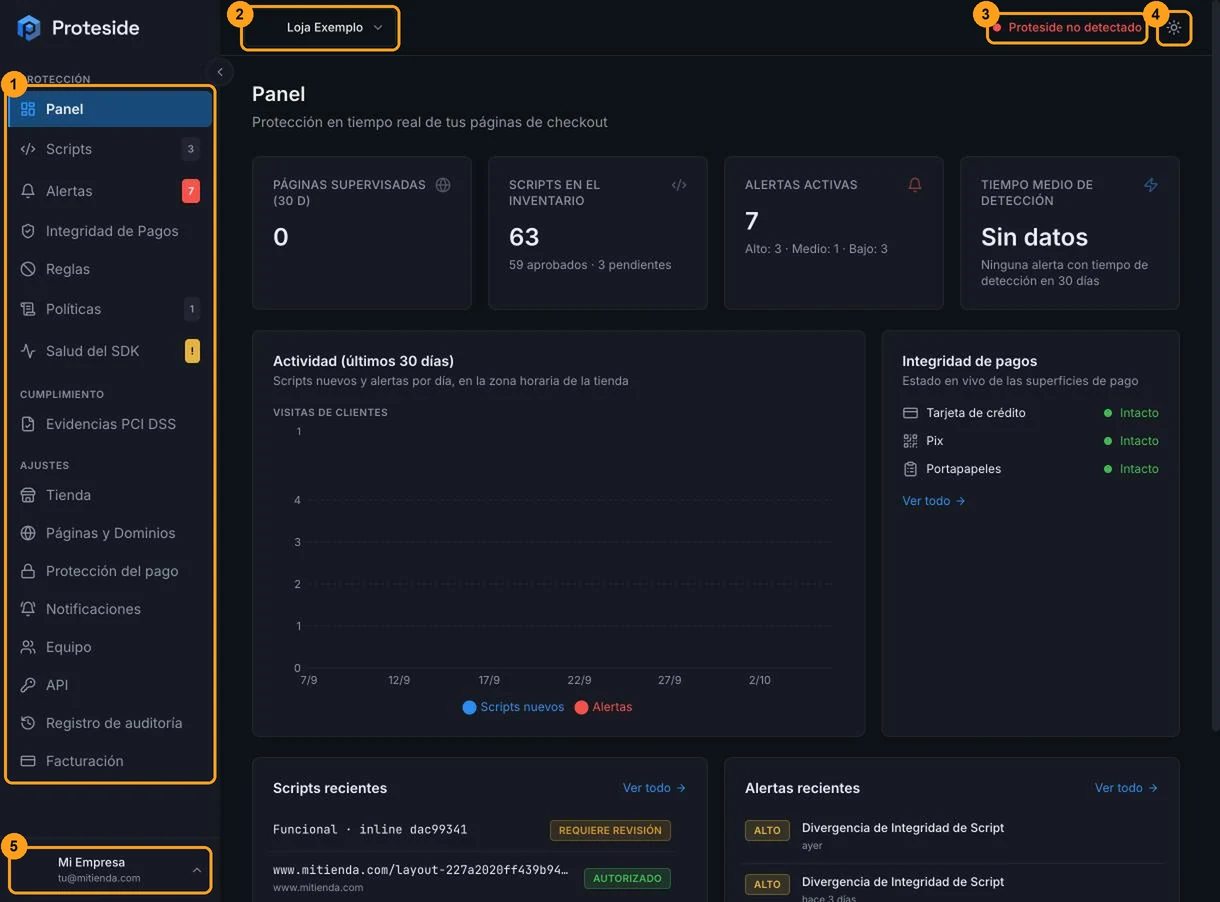1220x902 pixels.
Task: Click the Scripts code icon in sidebar
Action: (28, 149)
